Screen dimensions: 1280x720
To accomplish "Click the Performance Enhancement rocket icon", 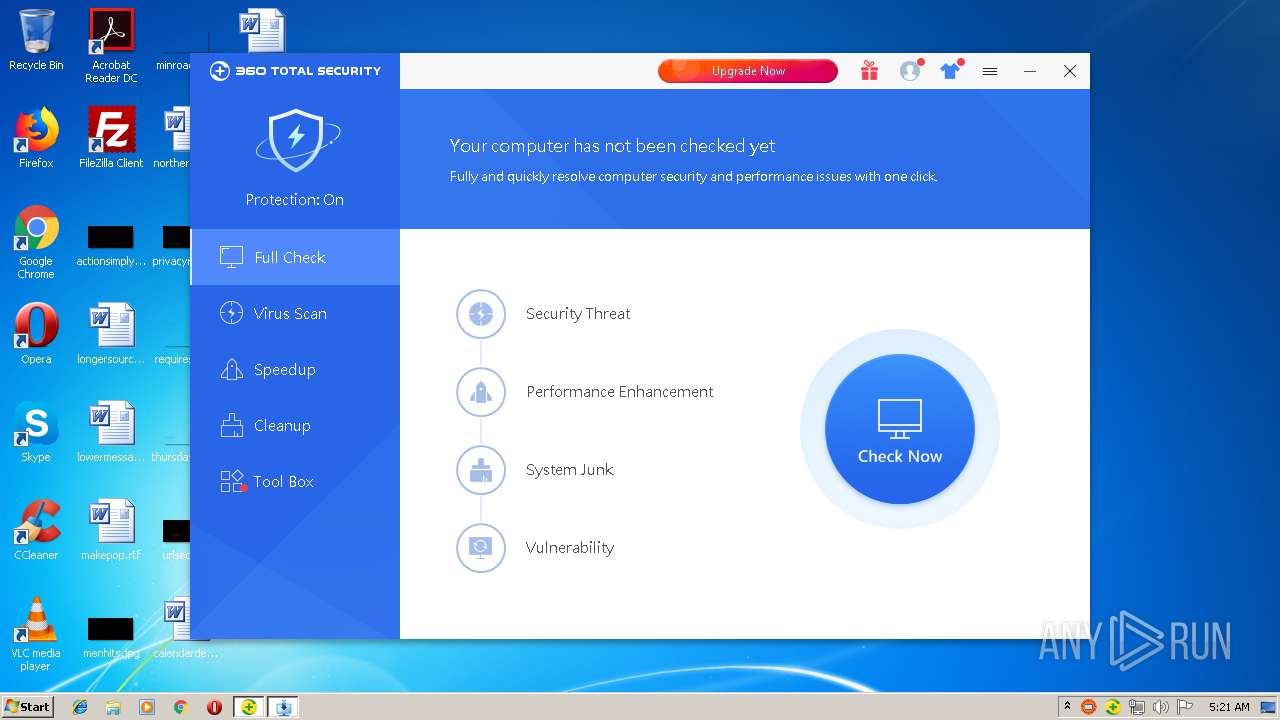I will [481, 392].
